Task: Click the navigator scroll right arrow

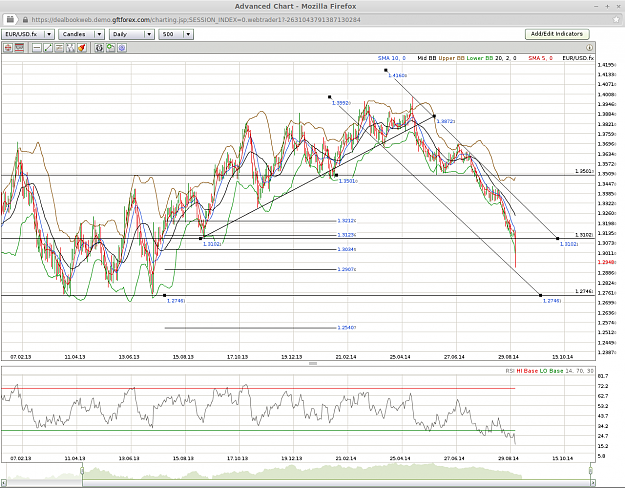Action: [592, 483]
